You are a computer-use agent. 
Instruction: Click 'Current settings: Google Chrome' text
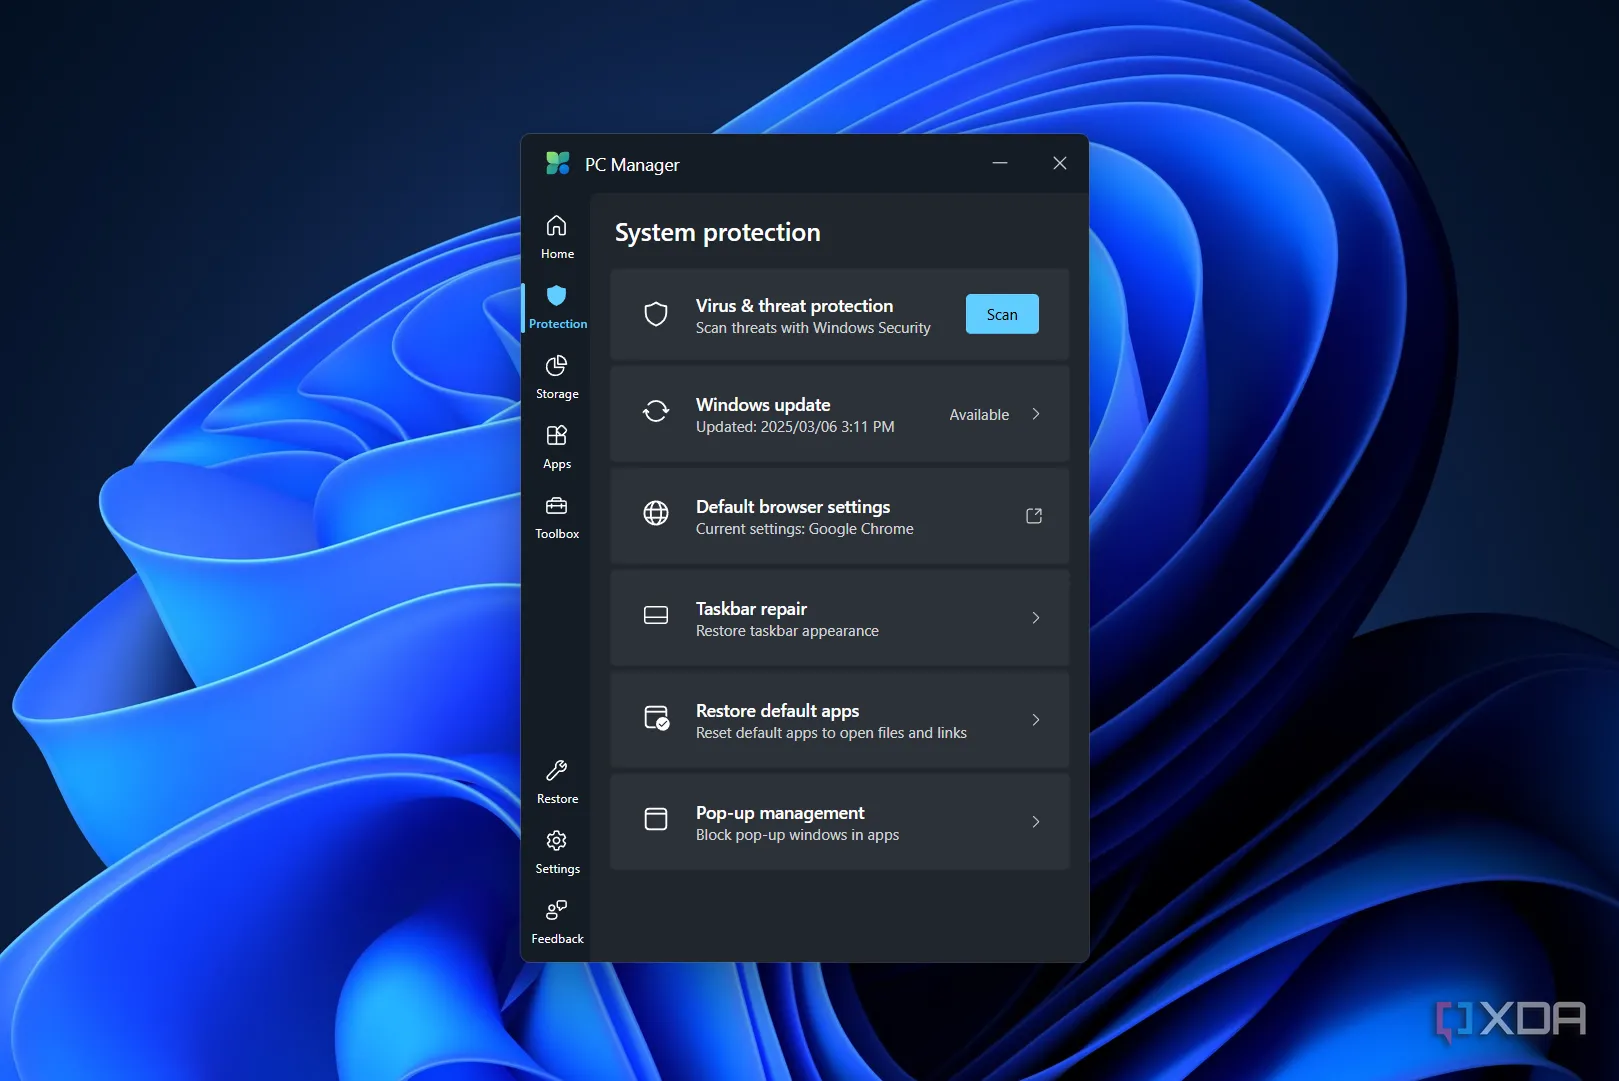805,529
